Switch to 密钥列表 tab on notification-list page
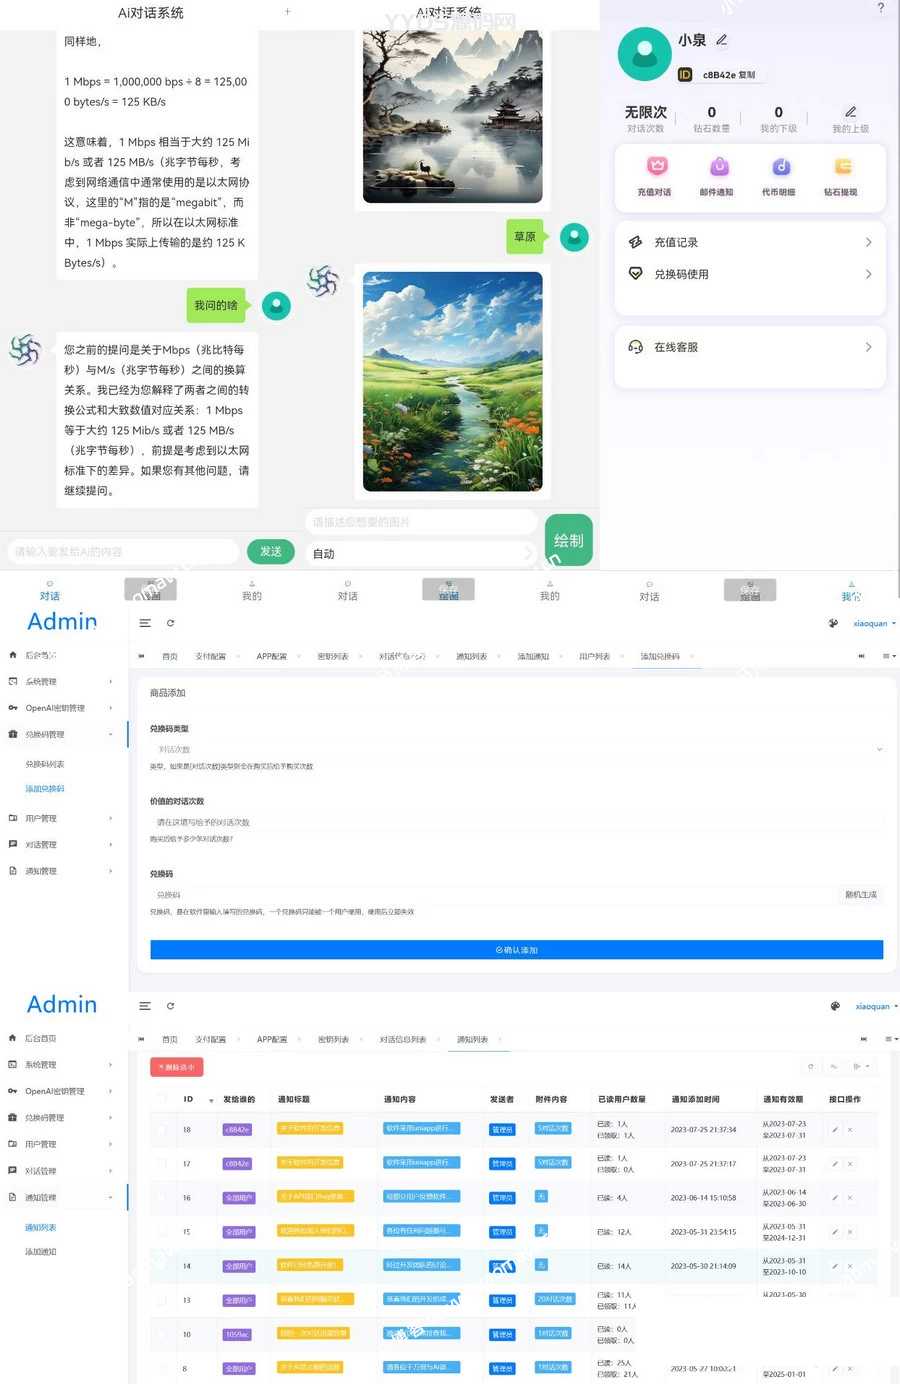This screenshot has width=900, height=1384. click(333, 1040)
